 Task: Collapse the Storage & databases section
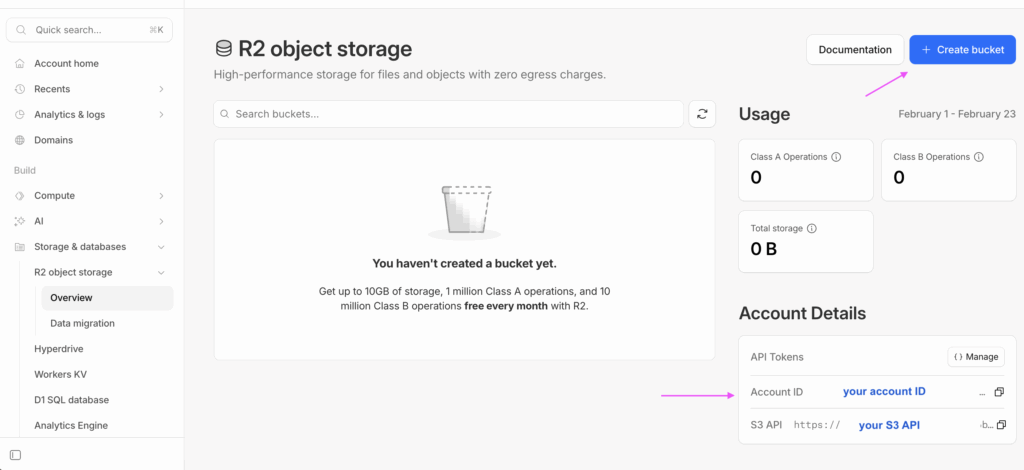(161, 247)
